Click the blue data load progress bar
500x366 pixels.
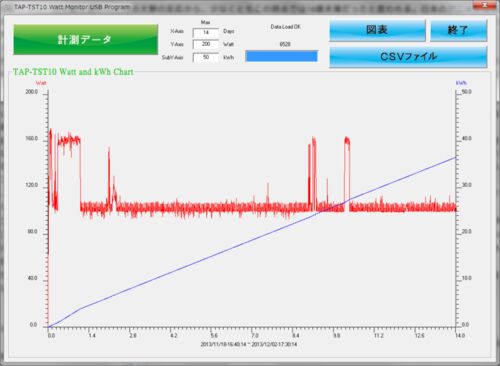(x=282, y=56)
